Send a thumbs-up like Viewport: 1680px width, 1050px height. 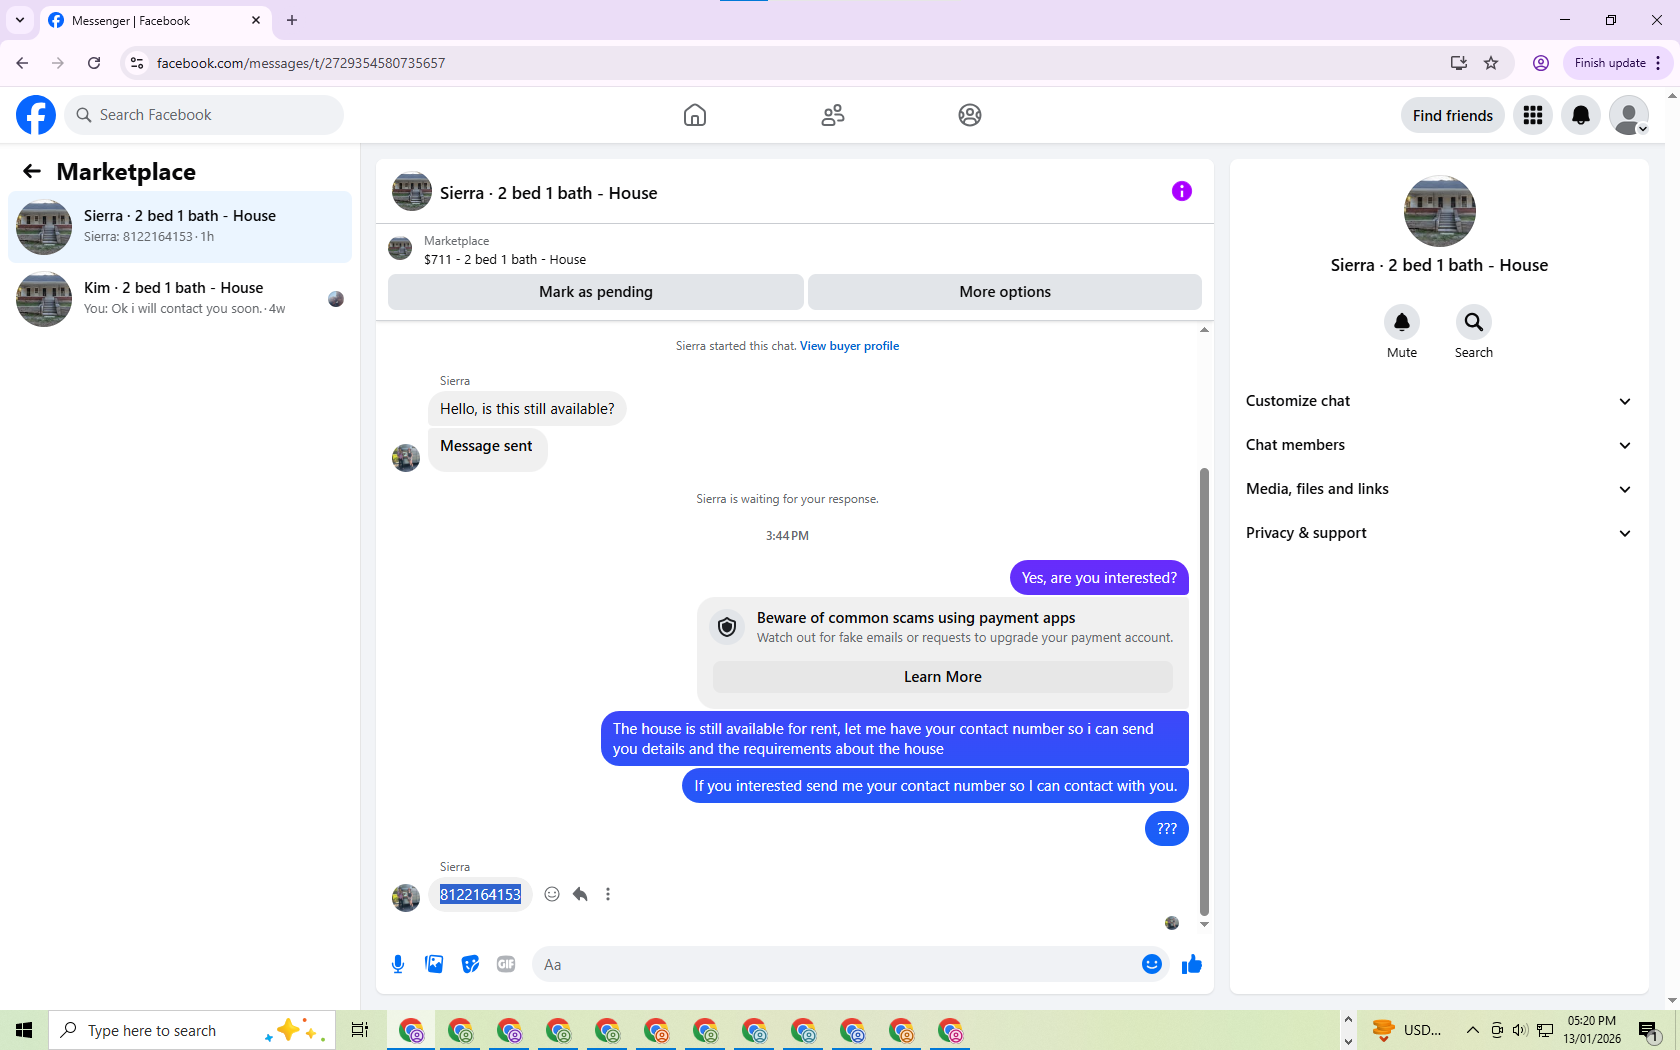pos(1192,964)
